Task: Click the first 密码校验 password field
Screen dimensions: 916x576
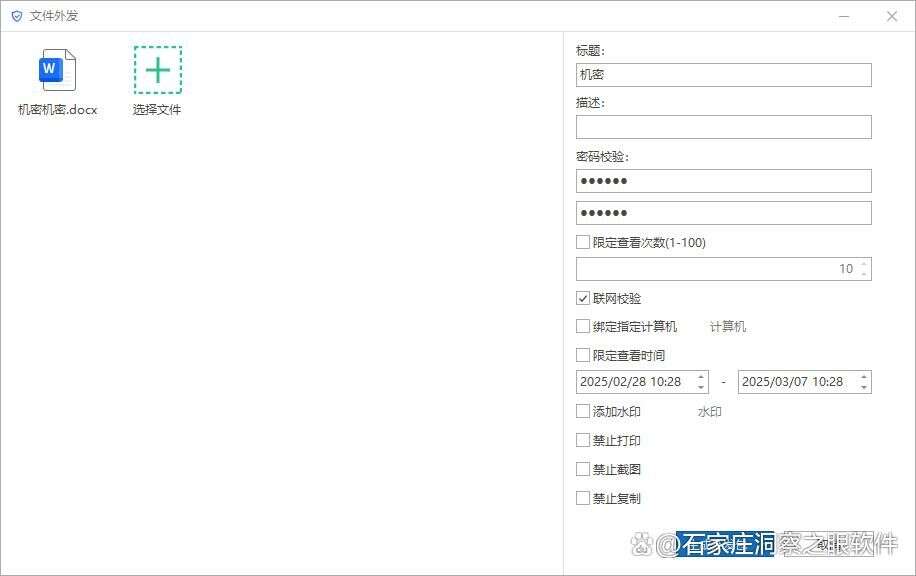Action: [x=723, y=180]
